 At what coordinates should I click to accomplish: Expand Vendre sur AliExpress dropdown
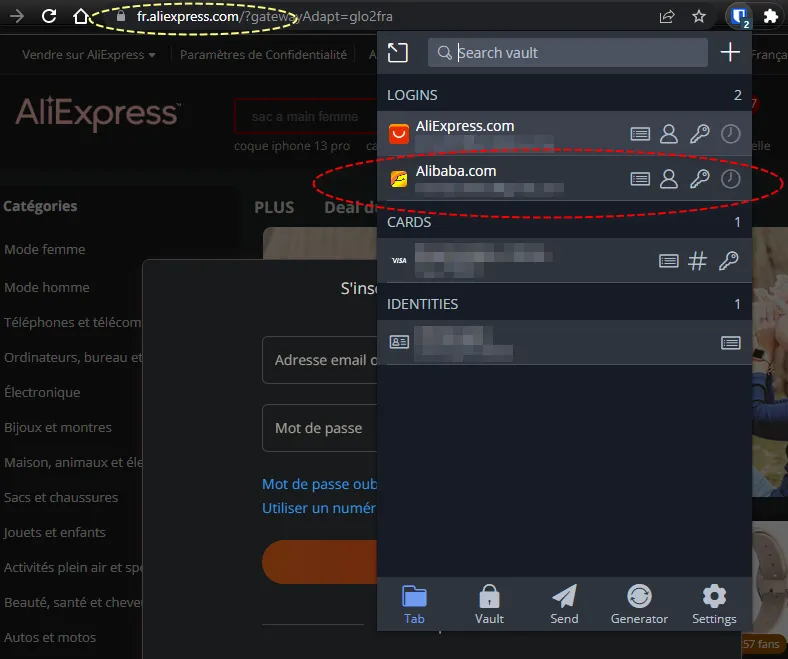pyautogui.click(x=88, y=55)
